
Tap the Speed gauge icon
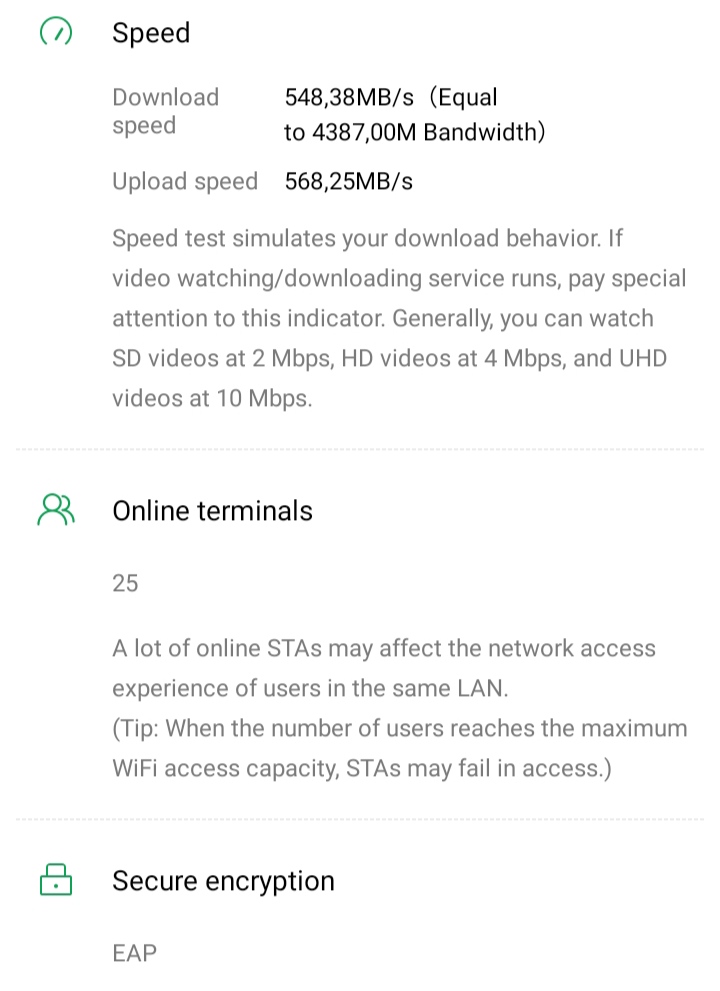point(56,33)
